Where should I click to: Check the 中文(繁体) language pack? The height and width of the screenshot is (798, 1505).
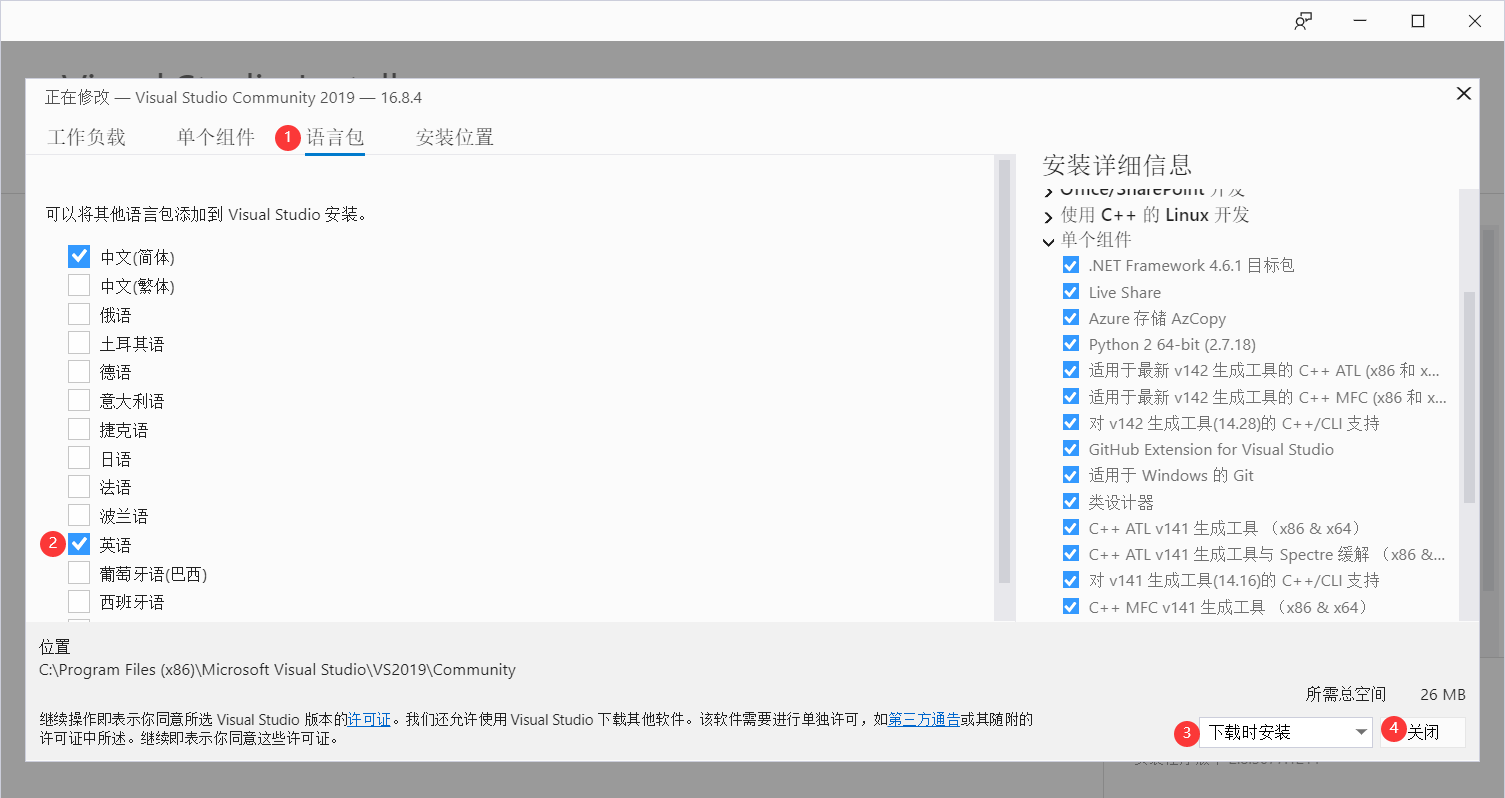(x=79, y=286)
